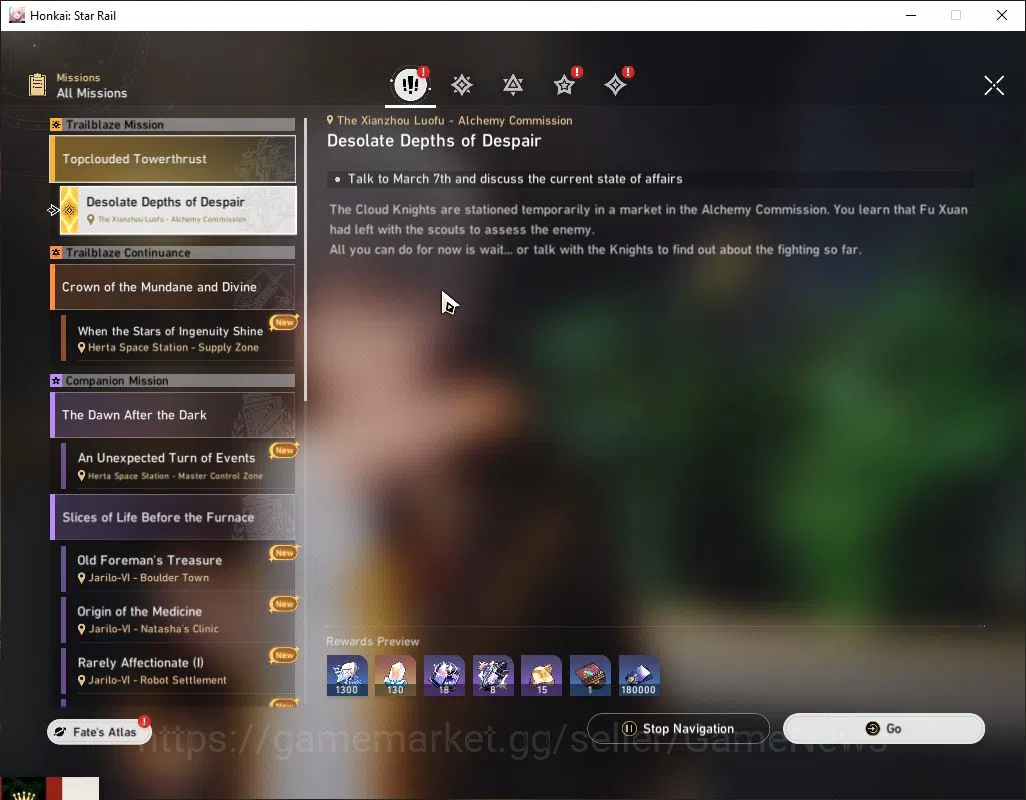
Task: Switch to the Trailblaze Mission filter tab
Action: 462,84
